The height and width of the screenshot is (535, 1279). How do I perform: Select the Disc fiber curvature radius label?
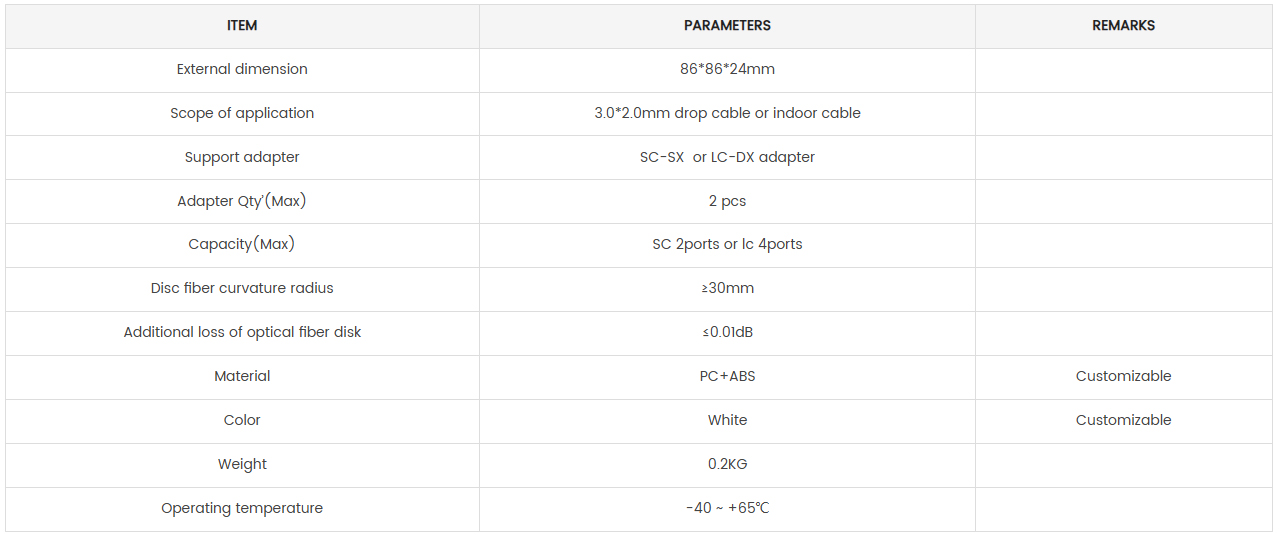pos(242,288)
